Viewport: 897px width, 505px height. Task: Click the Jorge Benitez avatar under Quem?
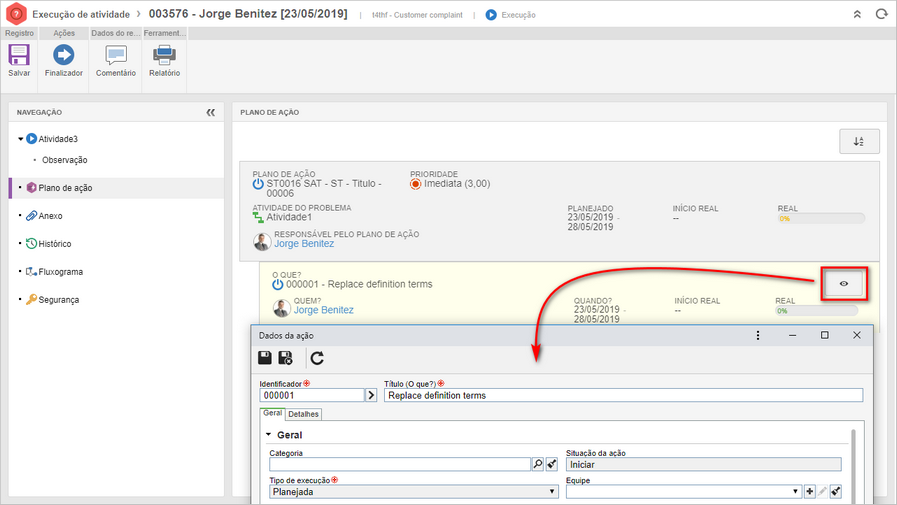[281, 308]
